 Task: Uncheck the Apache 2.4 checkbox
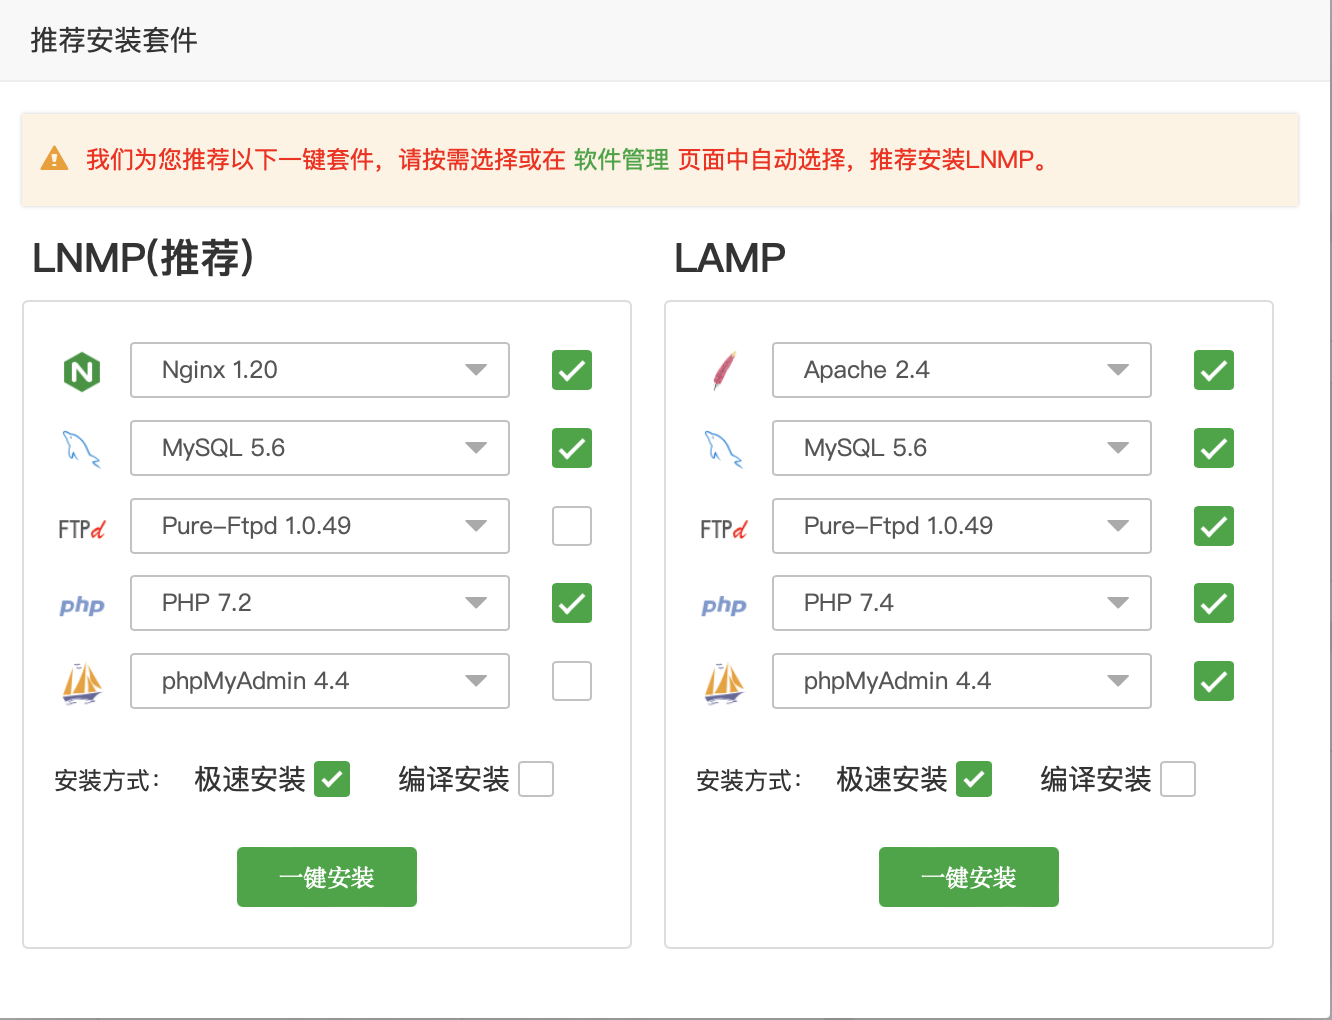(x=1213, y=370)
